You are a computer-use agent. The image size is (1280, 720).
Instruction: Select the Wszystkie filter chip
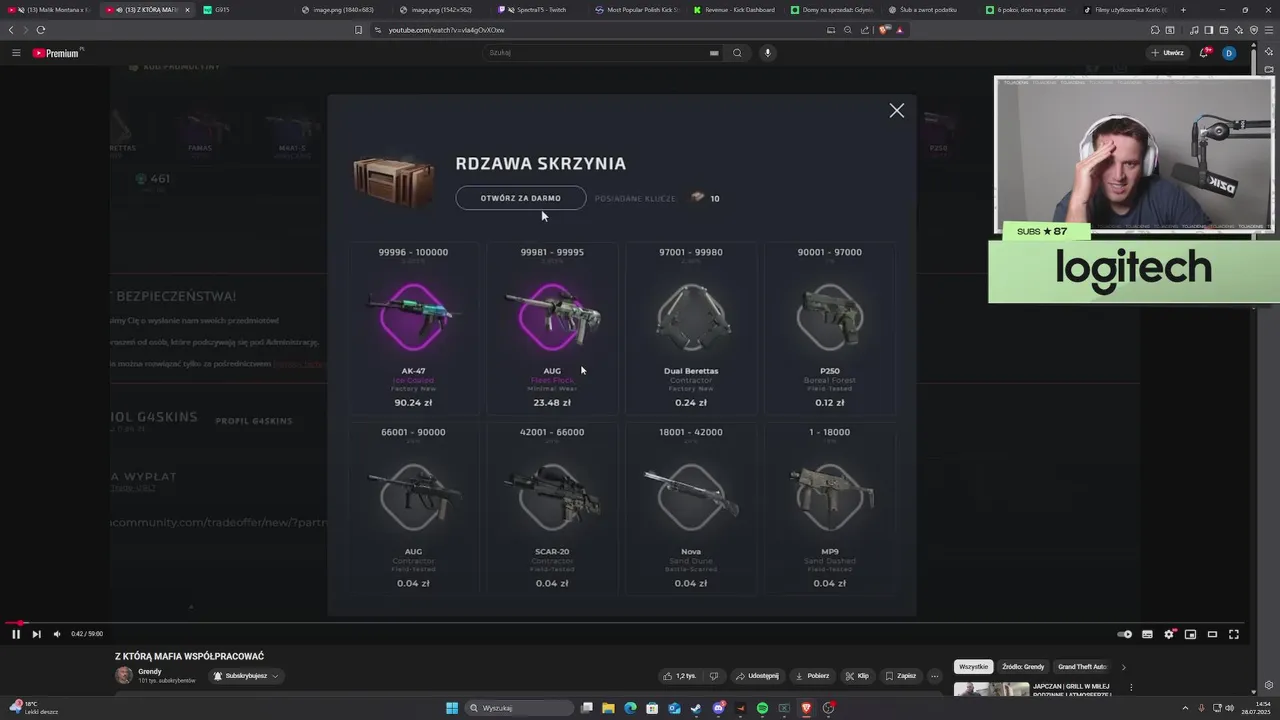tap(973, 667)
